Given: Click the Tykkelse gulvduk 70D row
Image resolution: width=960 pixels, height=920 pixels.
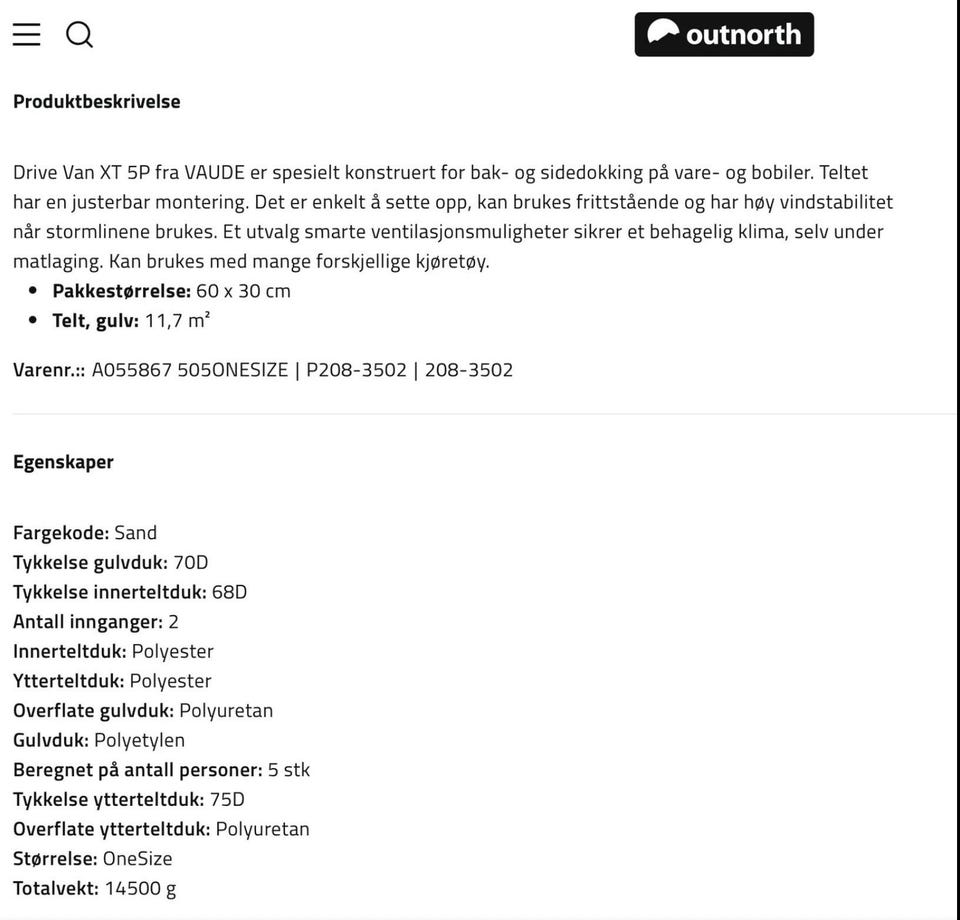Looking at the screenshot, I should (111, 563).
